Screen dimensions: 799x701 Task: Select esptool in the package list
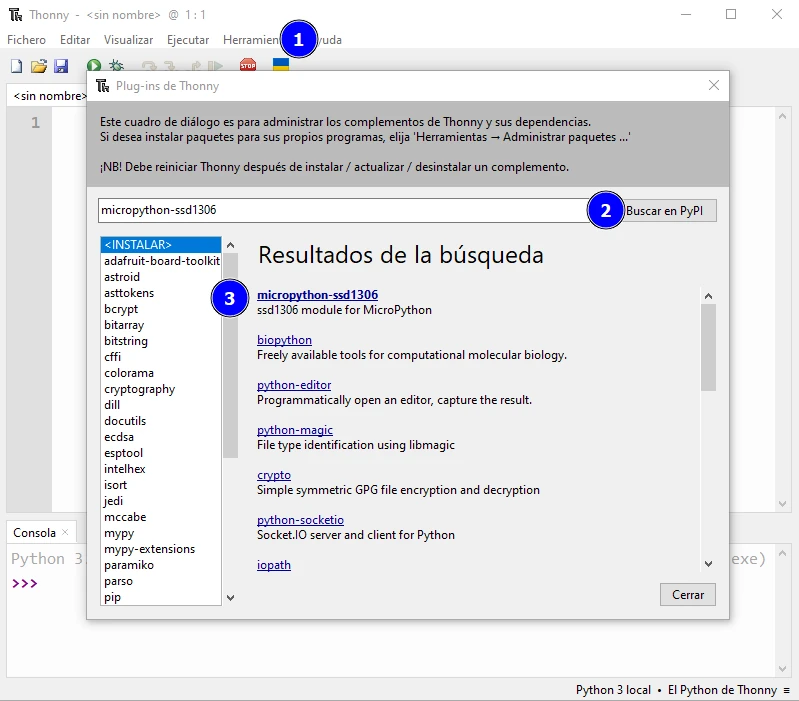161,453
